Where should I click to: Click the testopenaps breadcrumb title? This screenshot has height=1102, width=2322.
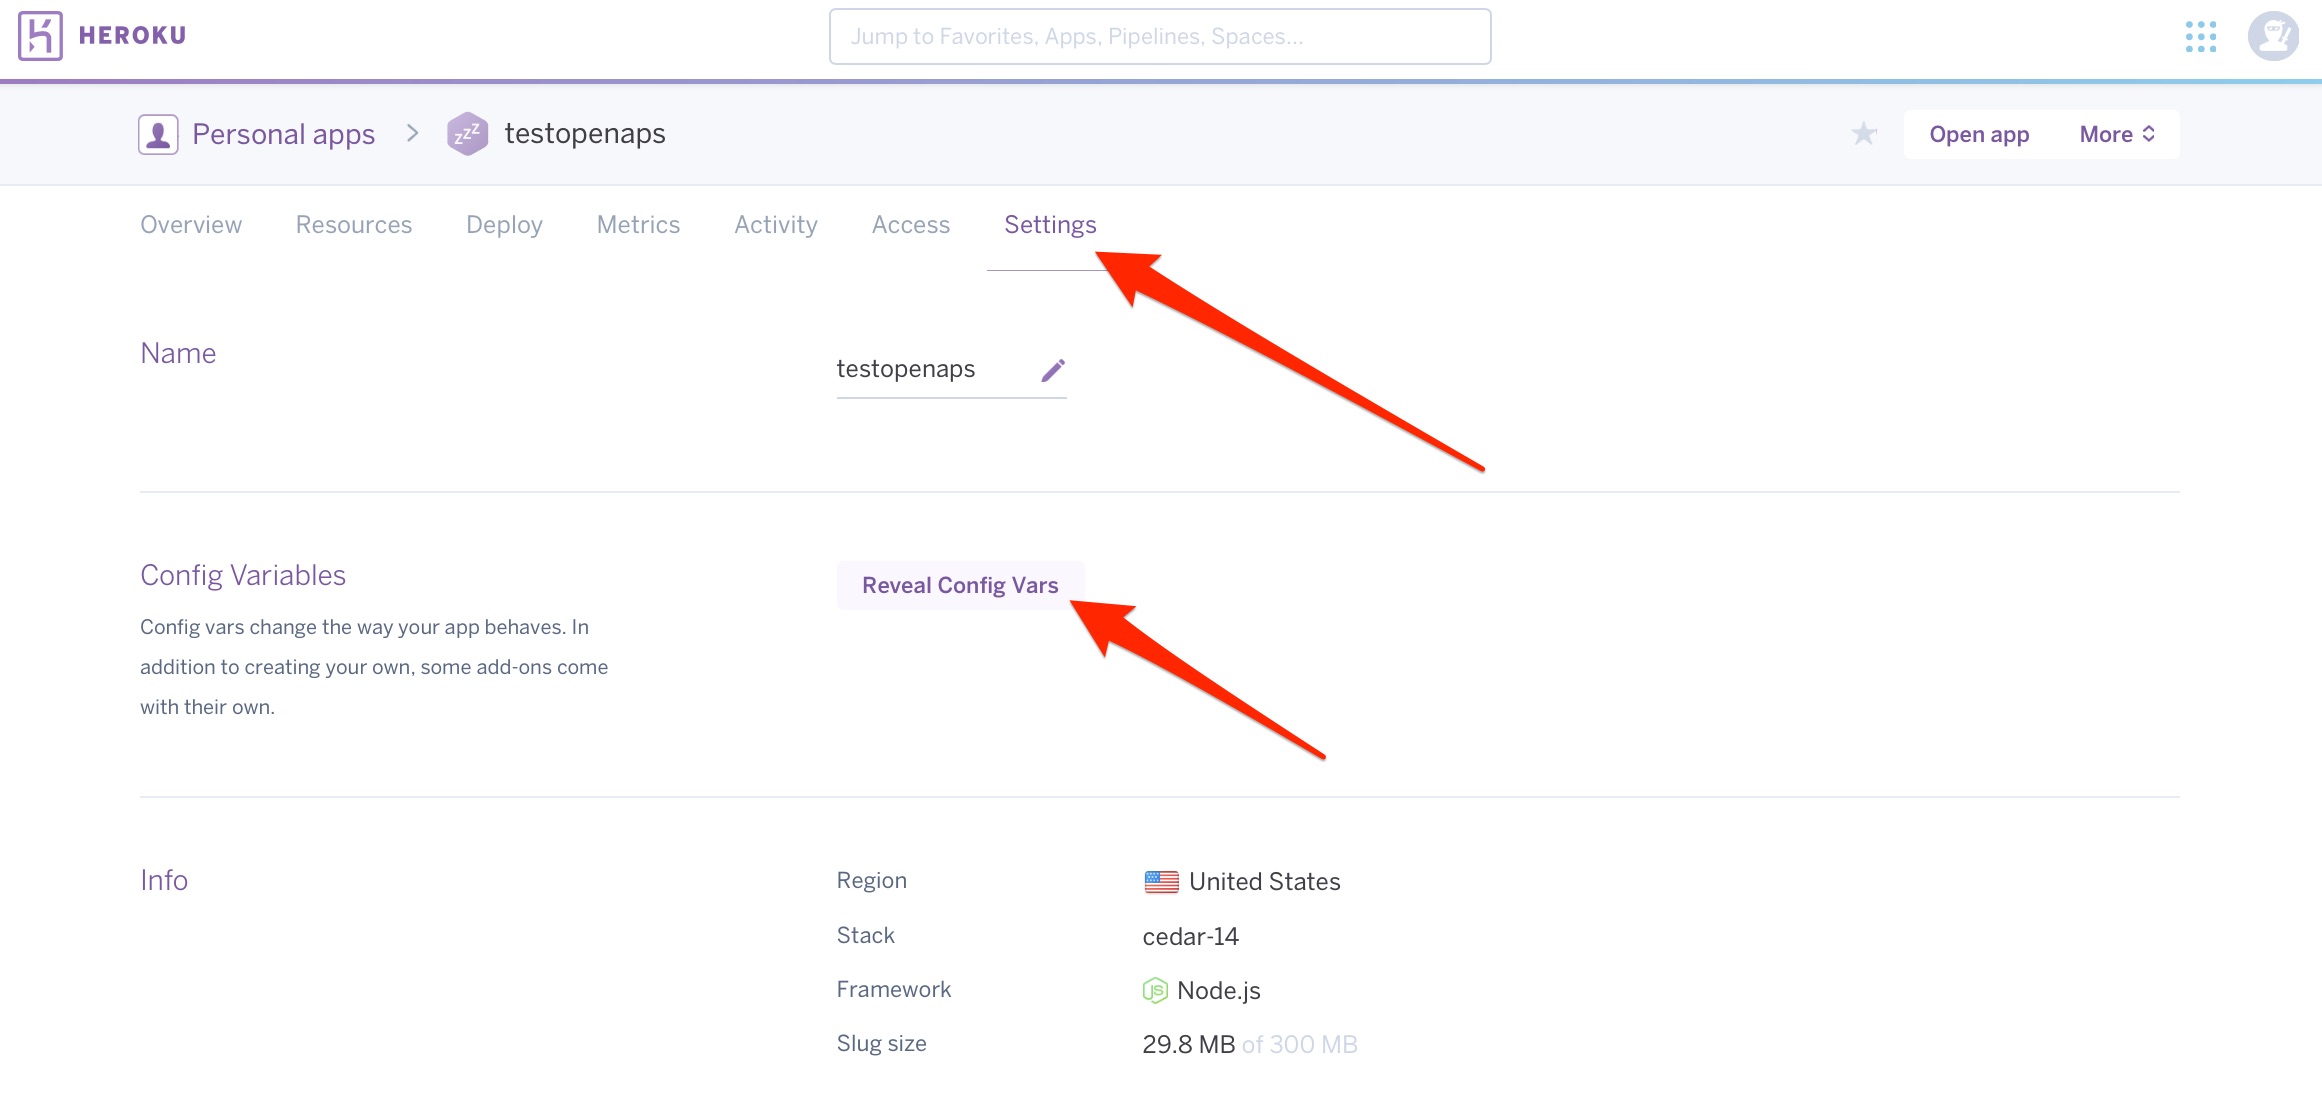585,133
